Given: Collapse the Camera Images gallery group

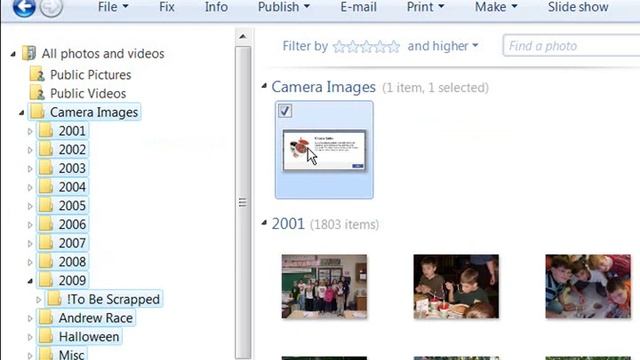Looking at the screenshot, I should click(264, 86).
